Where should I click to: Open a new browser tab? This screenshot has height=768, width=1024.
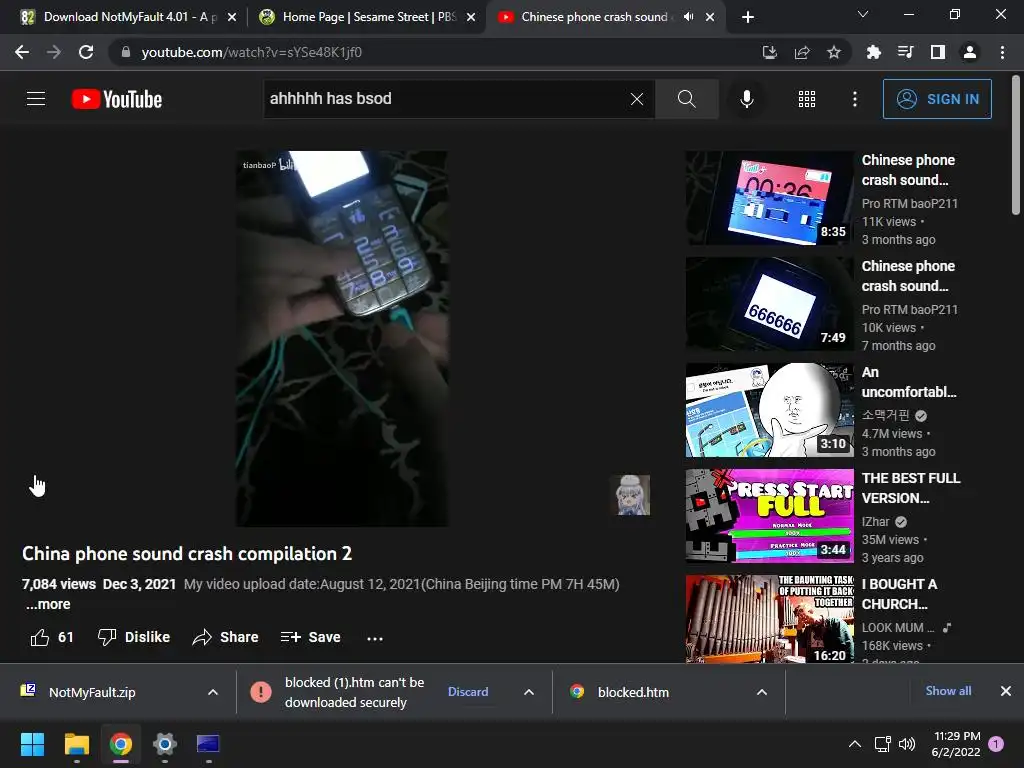coord(748,17)
